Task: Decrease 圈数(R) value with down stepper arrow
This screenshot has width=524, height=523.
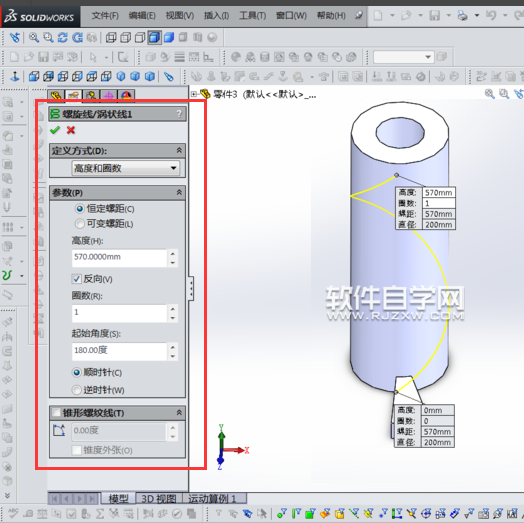Action: point(172,317)
